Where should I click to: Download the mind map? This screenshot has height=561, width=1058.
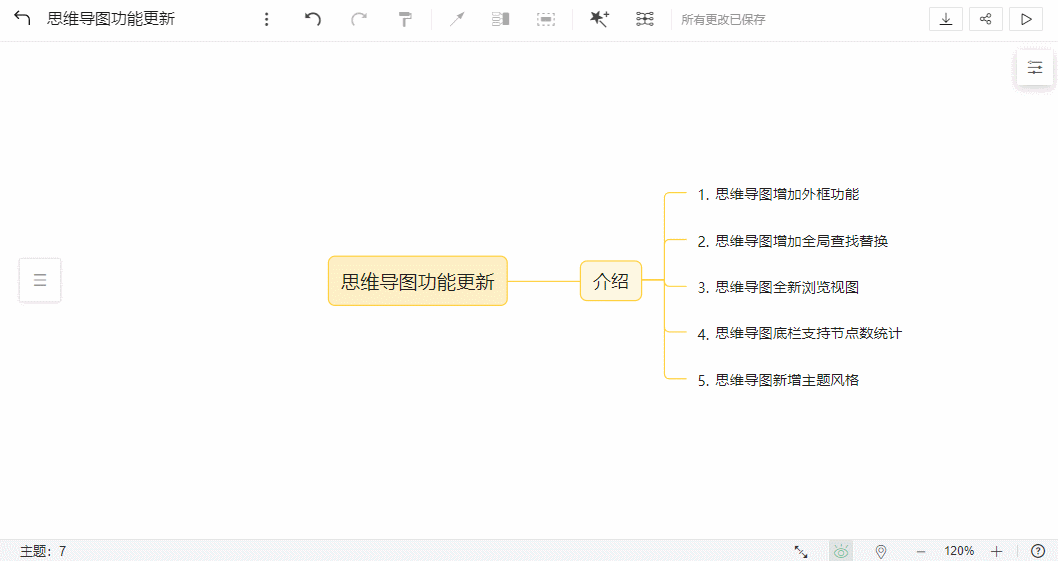click(x=946, y=19)
